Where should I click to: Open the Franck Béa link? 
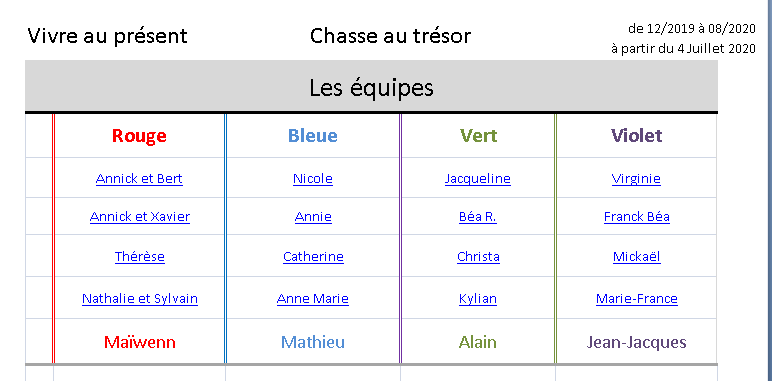(637, 217)
